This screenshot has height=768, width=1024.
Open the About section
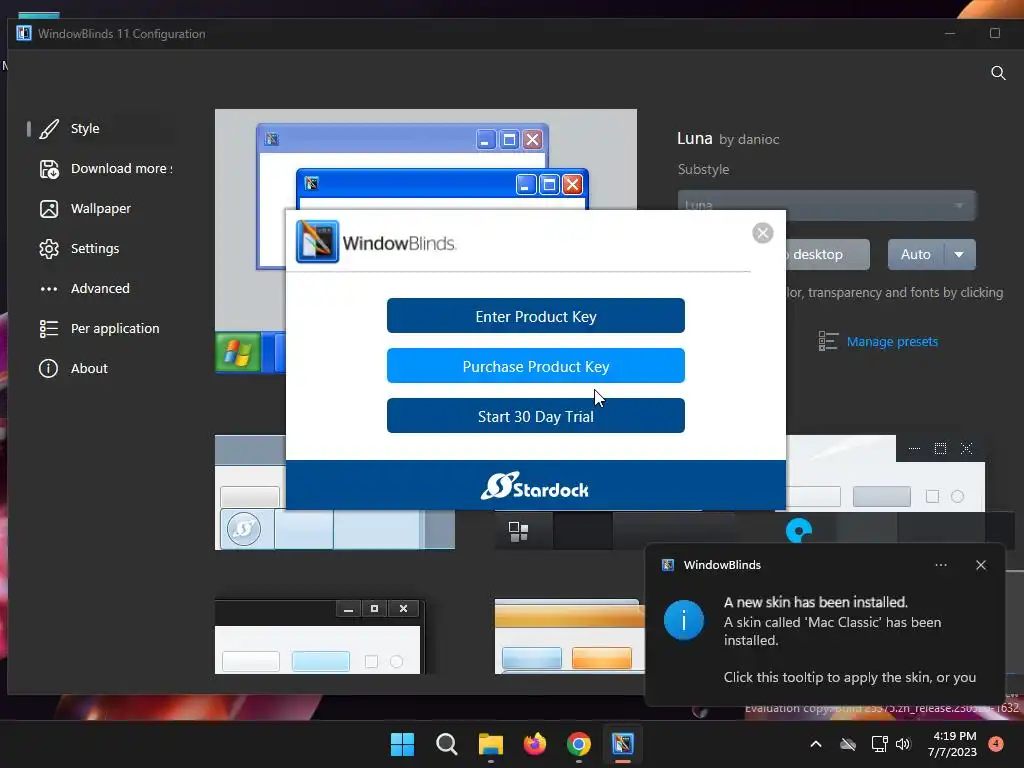pos(89,368)
